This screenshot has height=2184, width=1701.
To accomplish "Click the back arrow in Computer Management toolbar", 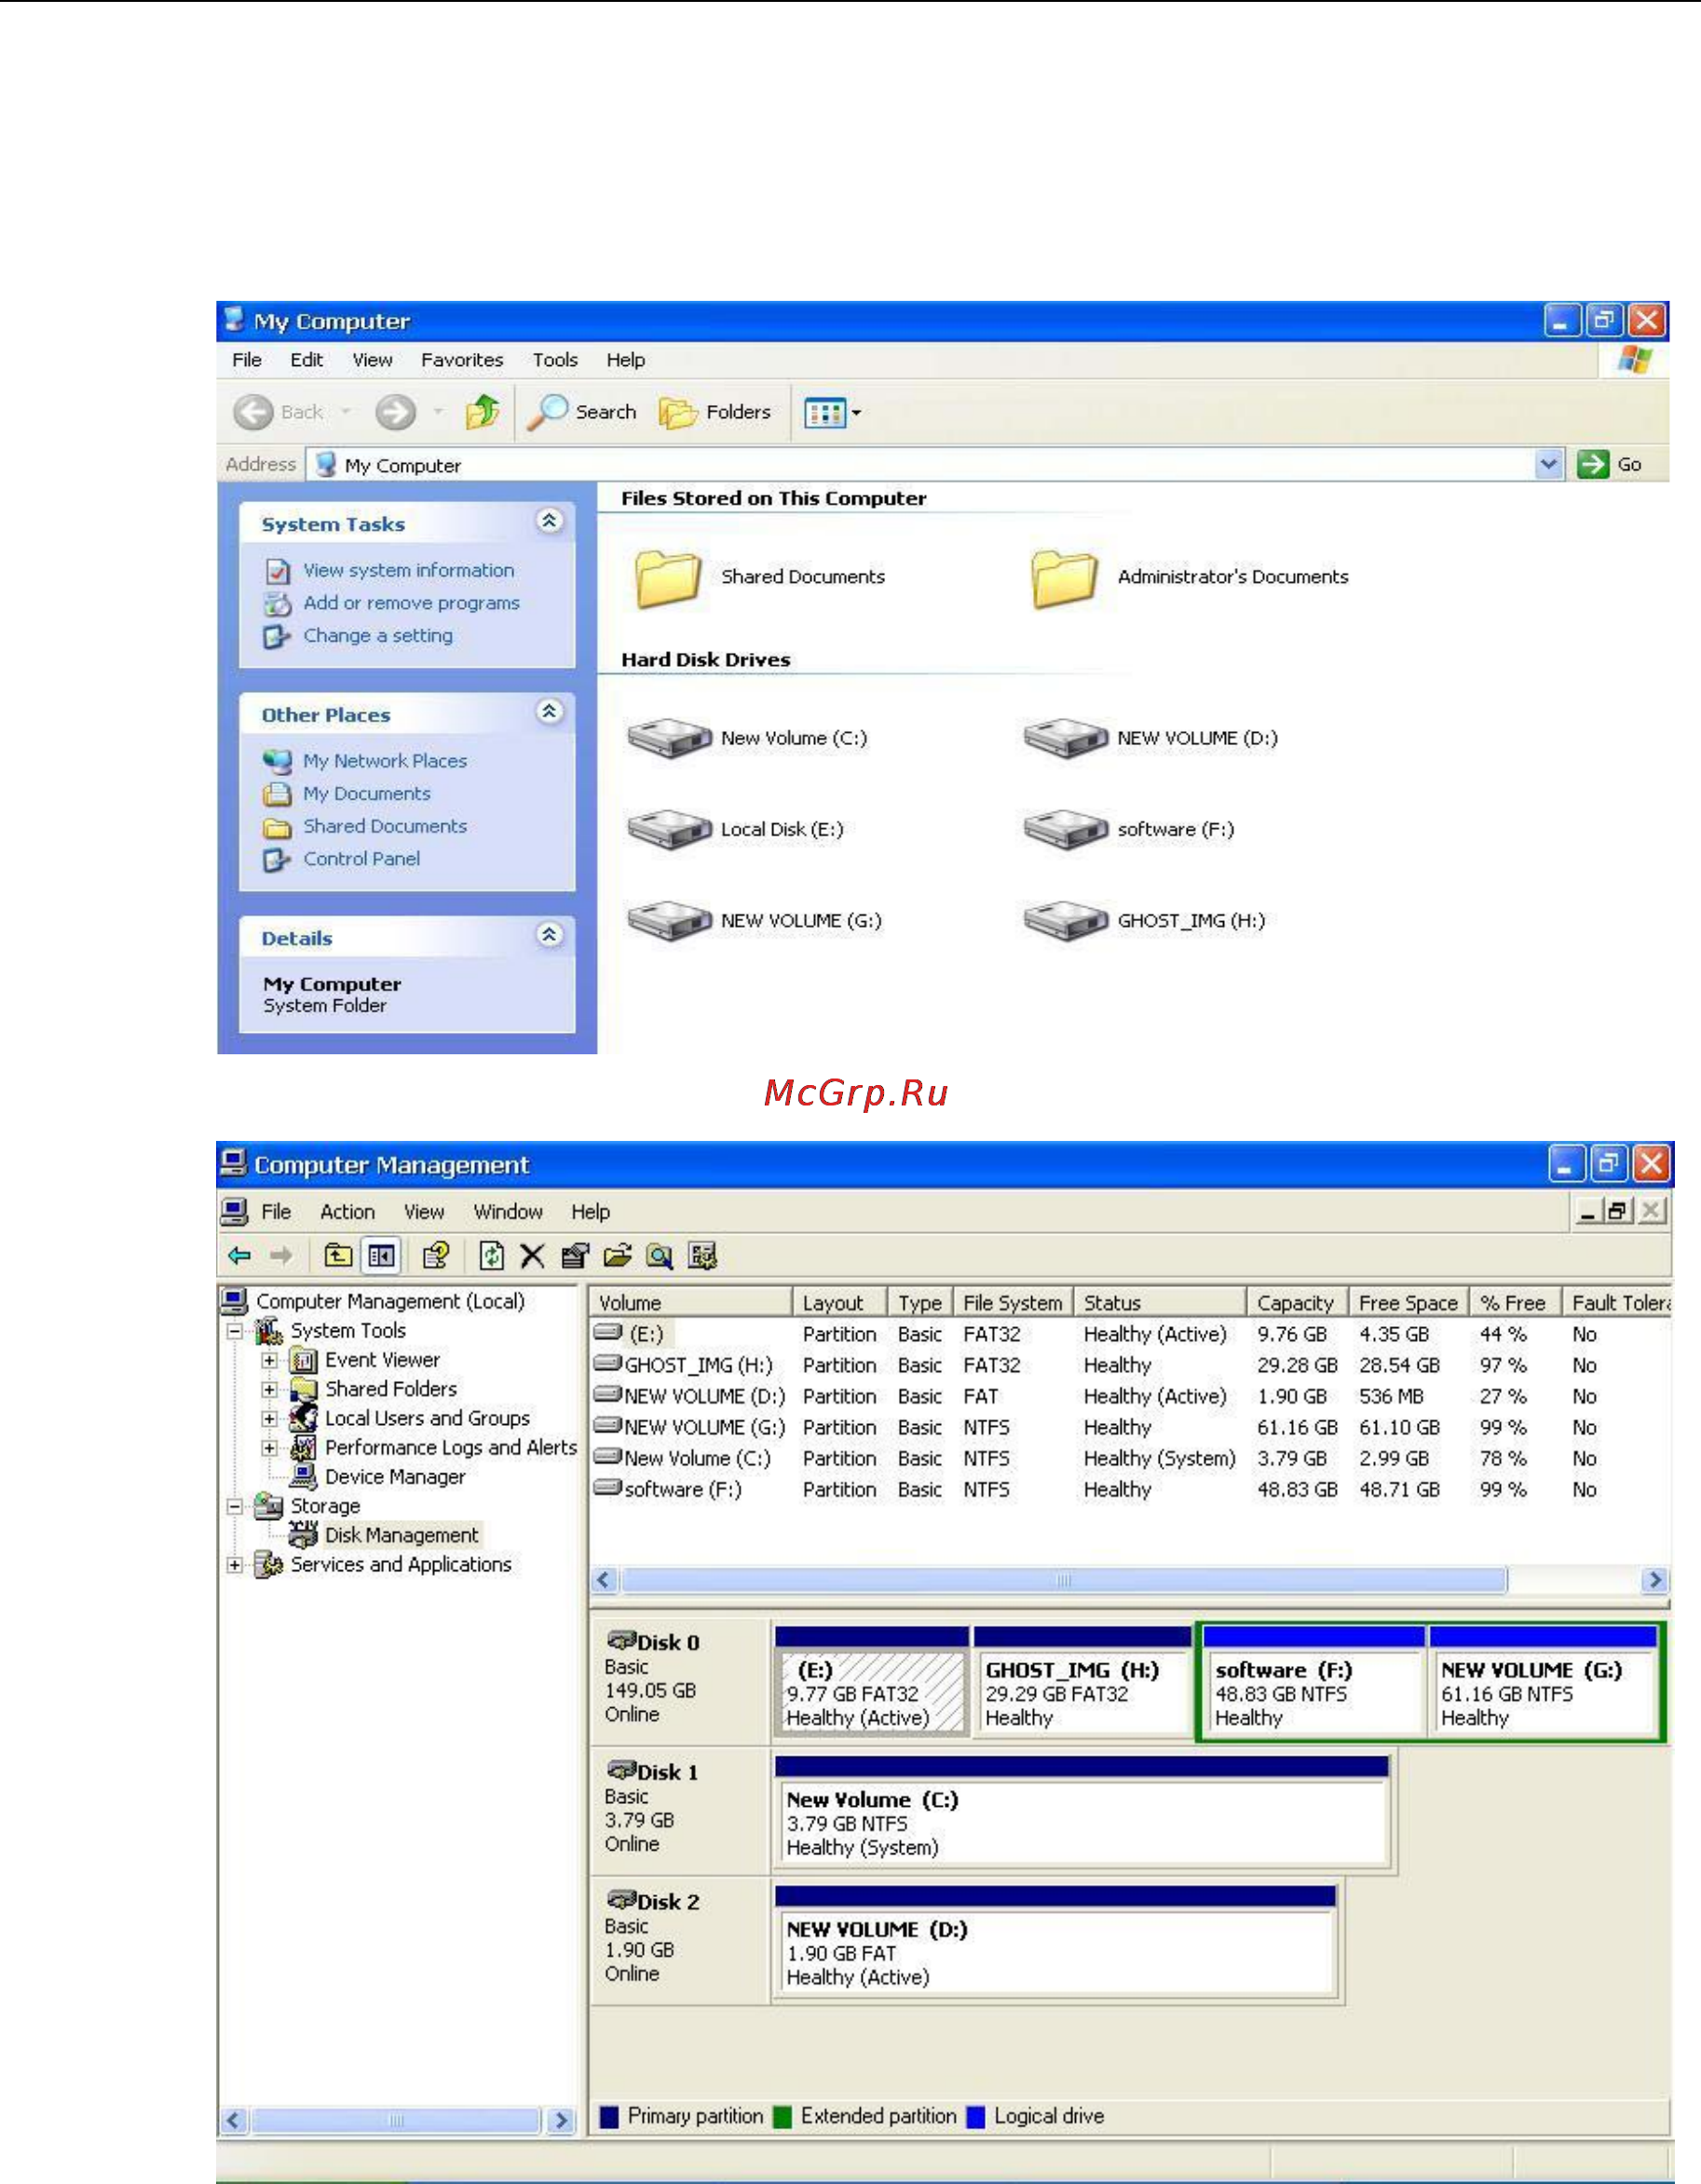I will point(239,1256).
